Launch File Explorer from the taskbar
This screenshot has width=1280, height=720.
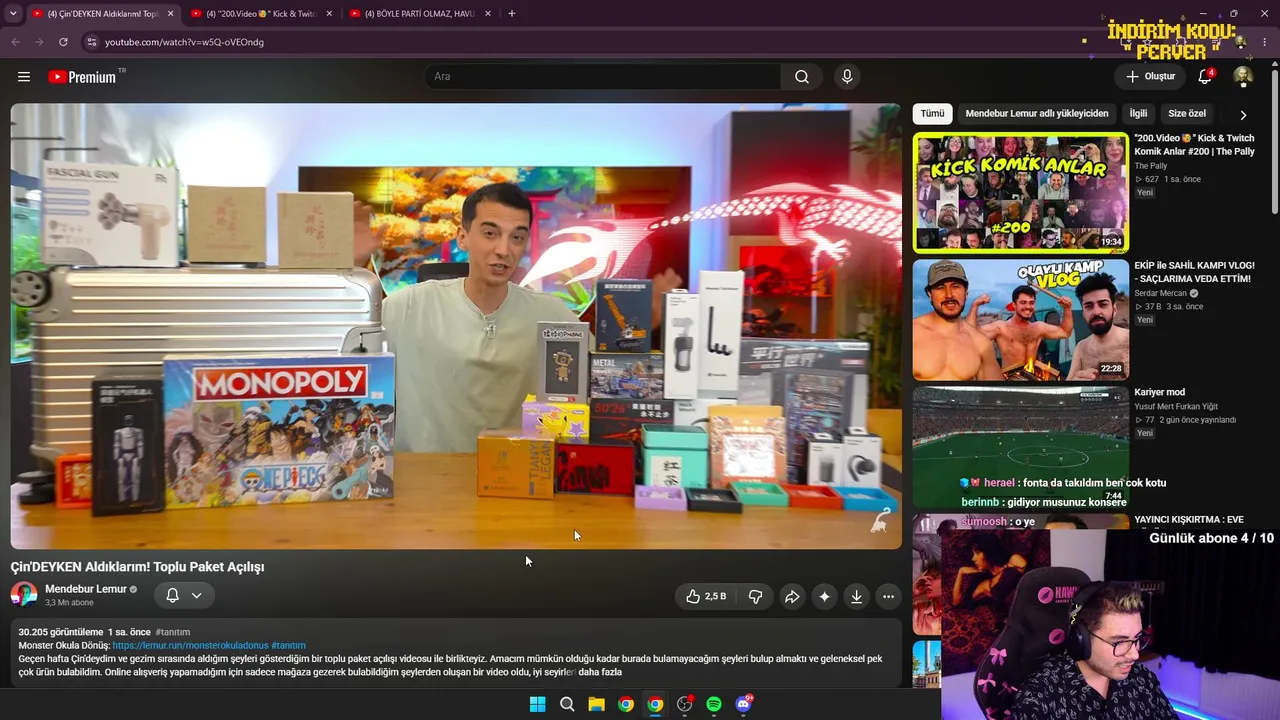tap(596, 704)
